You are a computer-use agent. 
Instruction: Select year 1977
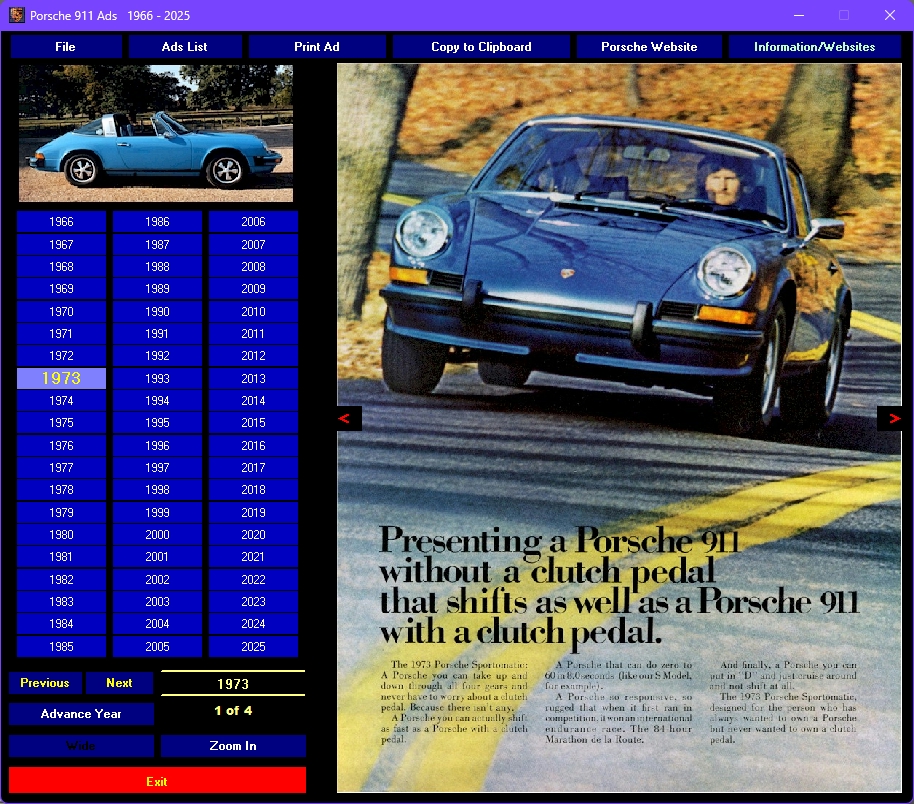[x=61, y=468]
